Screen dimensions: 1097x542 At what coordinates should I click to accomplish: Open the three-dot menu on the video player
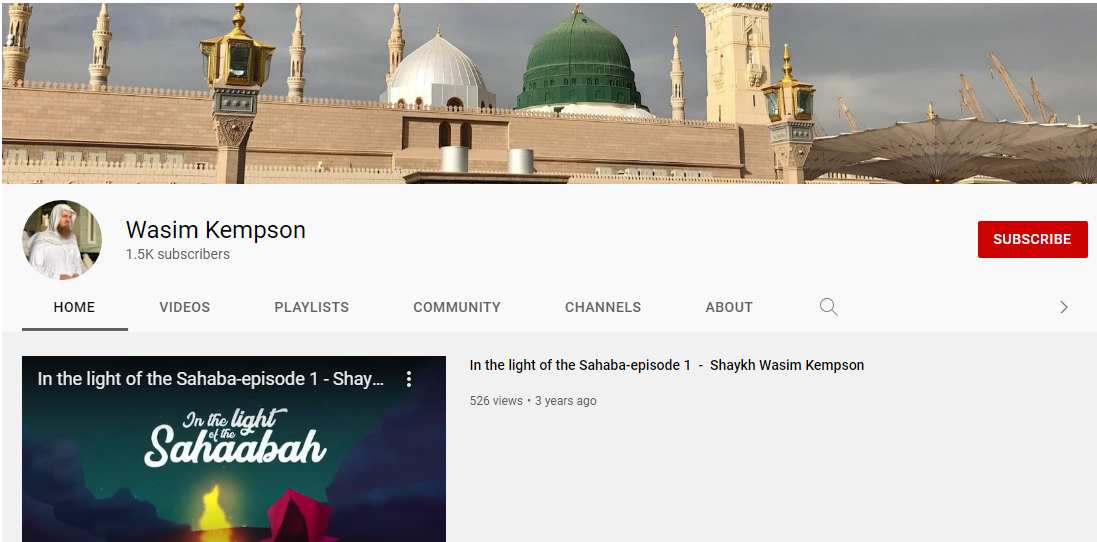[409, 379]
